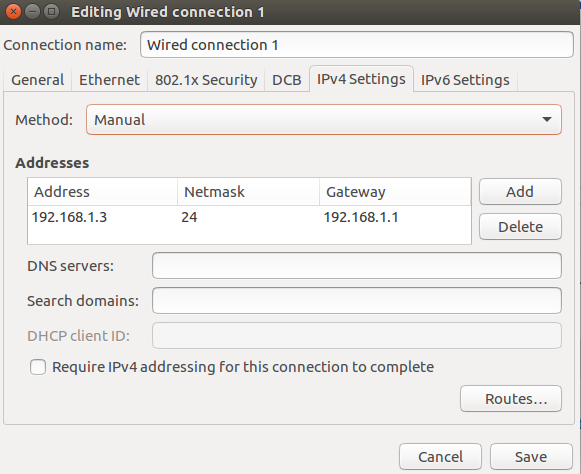581x474 pixels.
Task: Focus the DNS servers input field
Action: (x=357, y=266)
